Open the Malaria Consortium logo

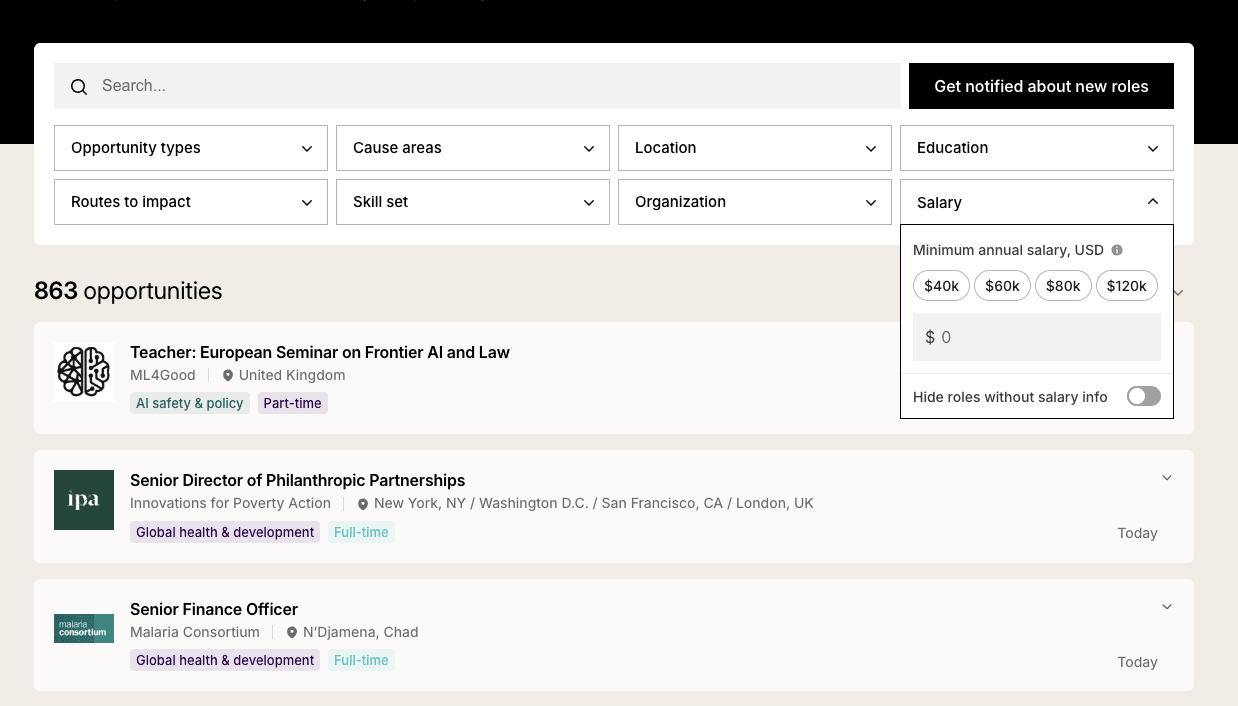pos(84,628)
